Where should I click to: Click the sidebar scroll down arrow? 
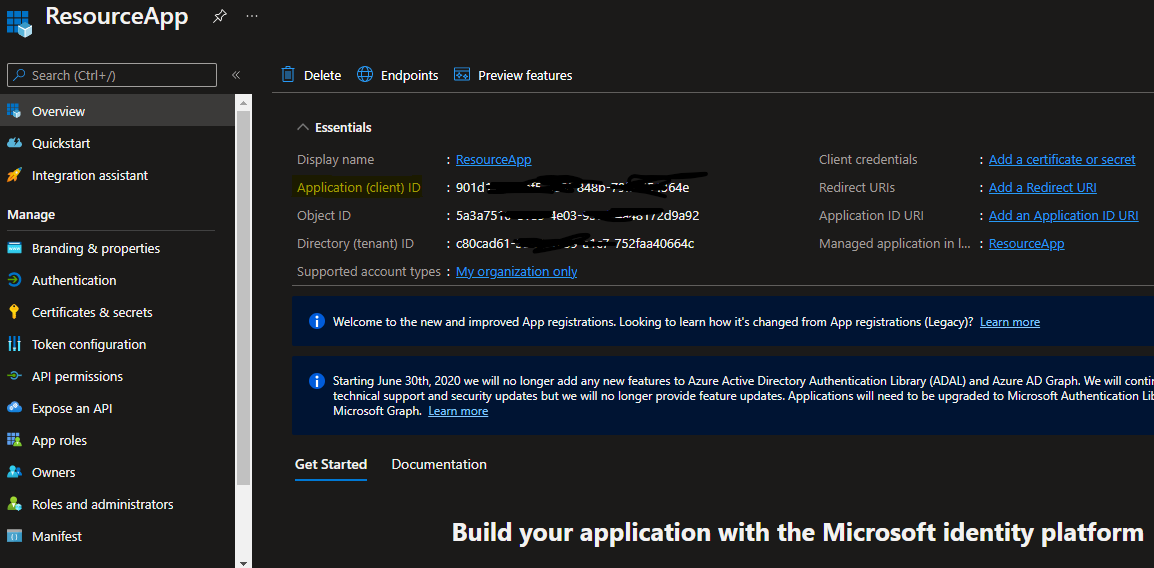click(243, 562)
